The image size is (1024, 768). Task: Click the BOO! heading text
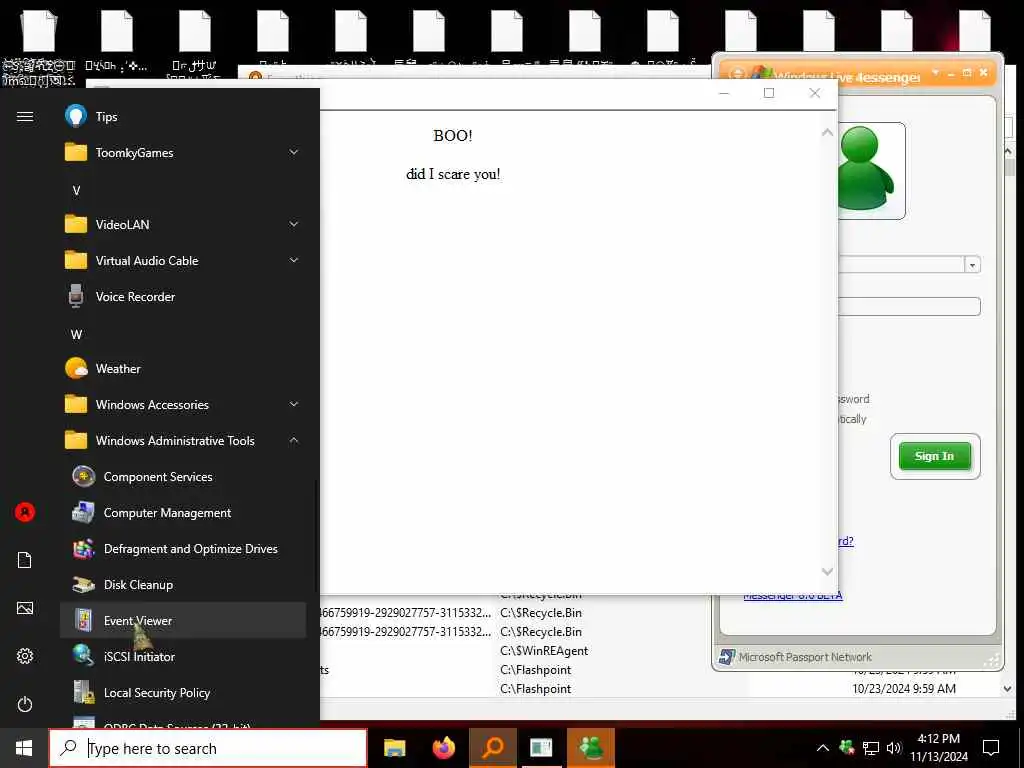coord(453,136)
